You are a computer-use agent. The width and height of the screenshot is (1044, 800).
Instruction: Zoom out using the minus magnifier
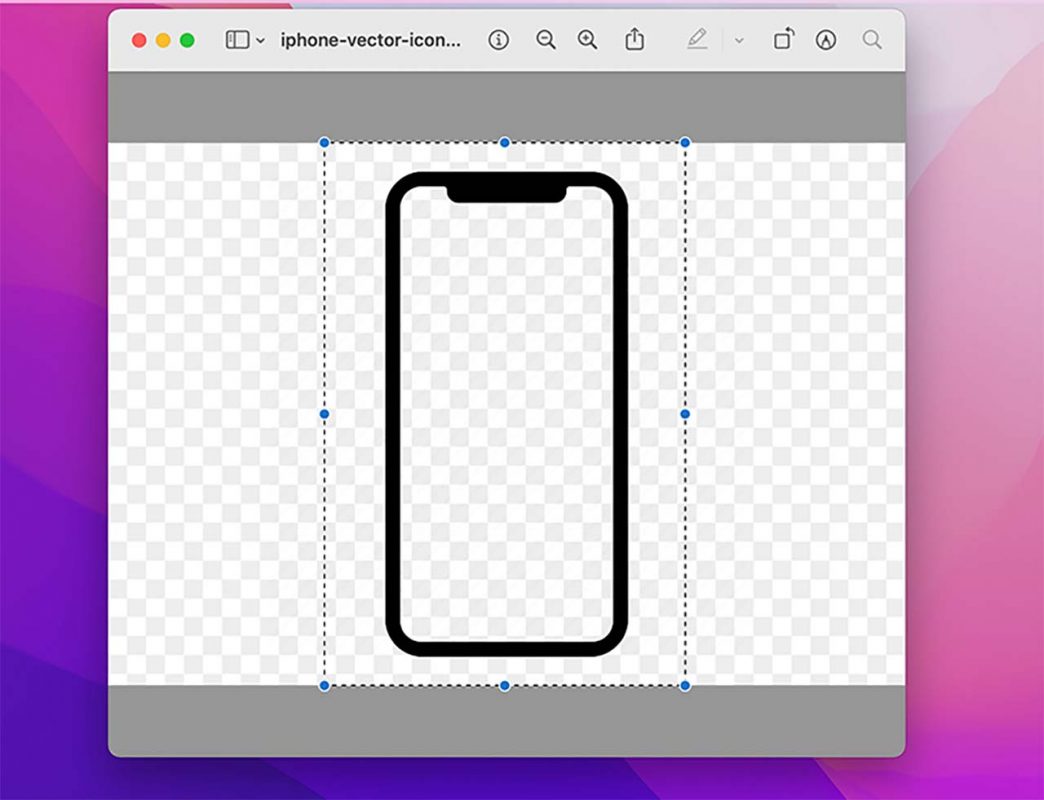point(545,40)
